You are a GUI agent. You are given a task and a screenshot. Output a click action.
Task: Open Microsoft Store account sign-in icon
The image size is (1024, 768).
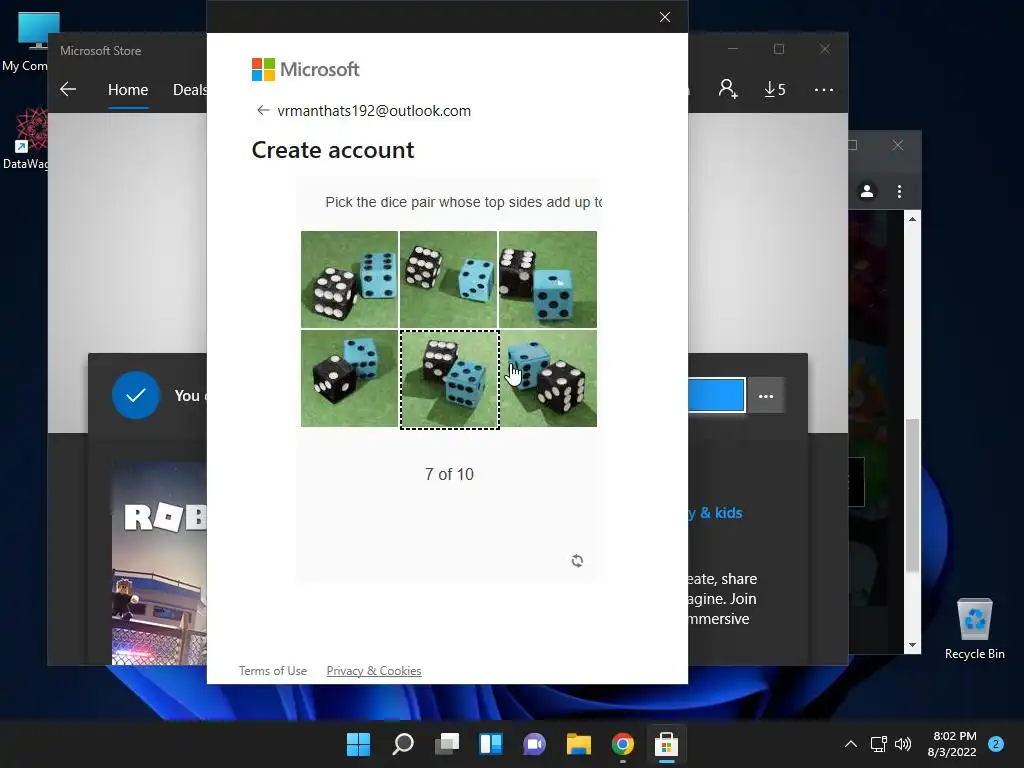pyautogui.click(x=728, y=89)
